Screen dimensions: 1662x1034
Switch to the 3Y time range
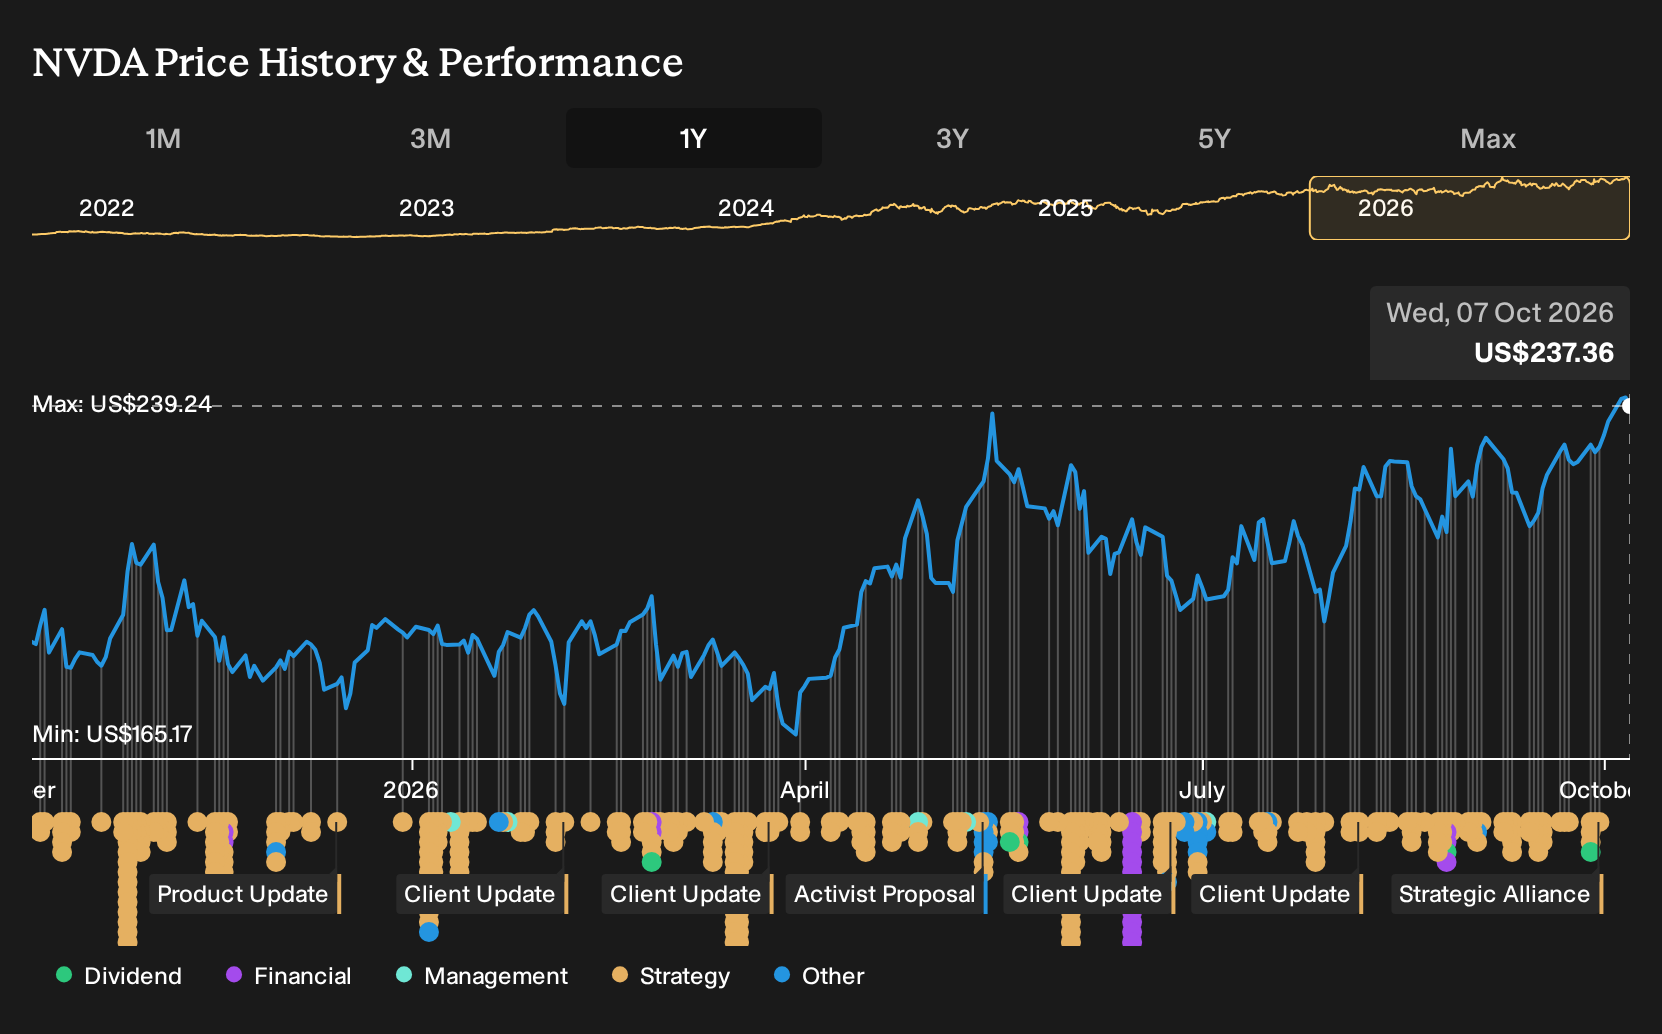(952, 138)
